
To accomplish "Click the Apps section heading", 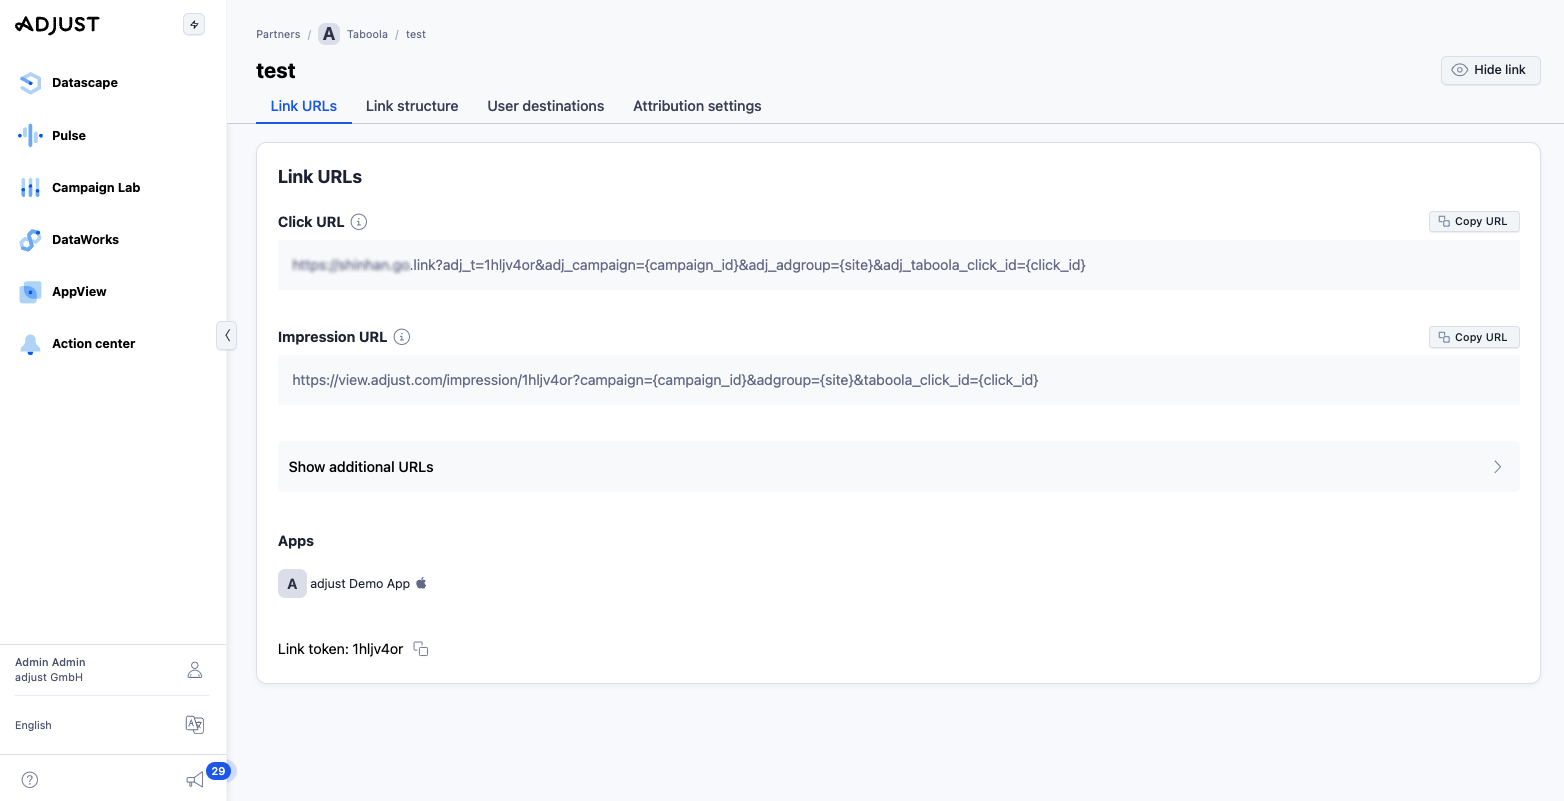I will (x=296, y=541).
